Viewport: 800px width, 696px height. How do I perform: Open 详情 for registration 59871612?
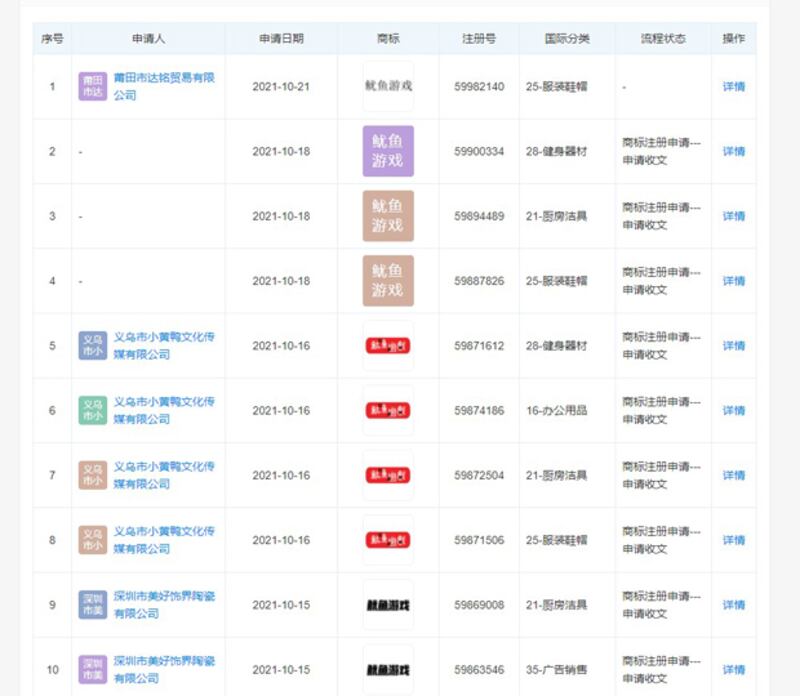pyautogui.click(x=734, y=346)
